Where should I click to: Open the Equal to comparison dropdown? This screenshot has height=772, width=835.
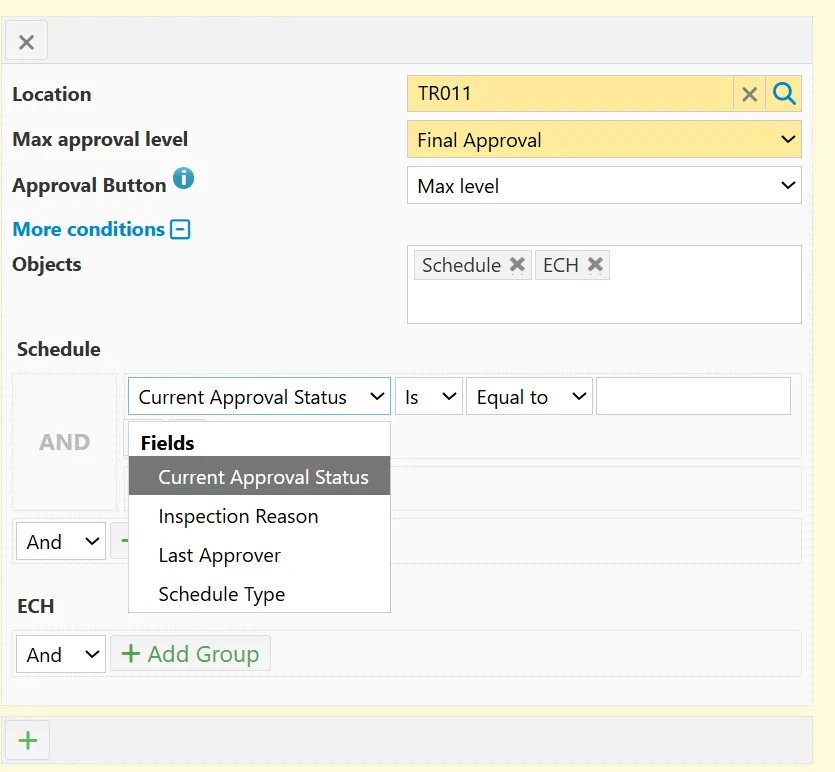(x=529, y=397)
